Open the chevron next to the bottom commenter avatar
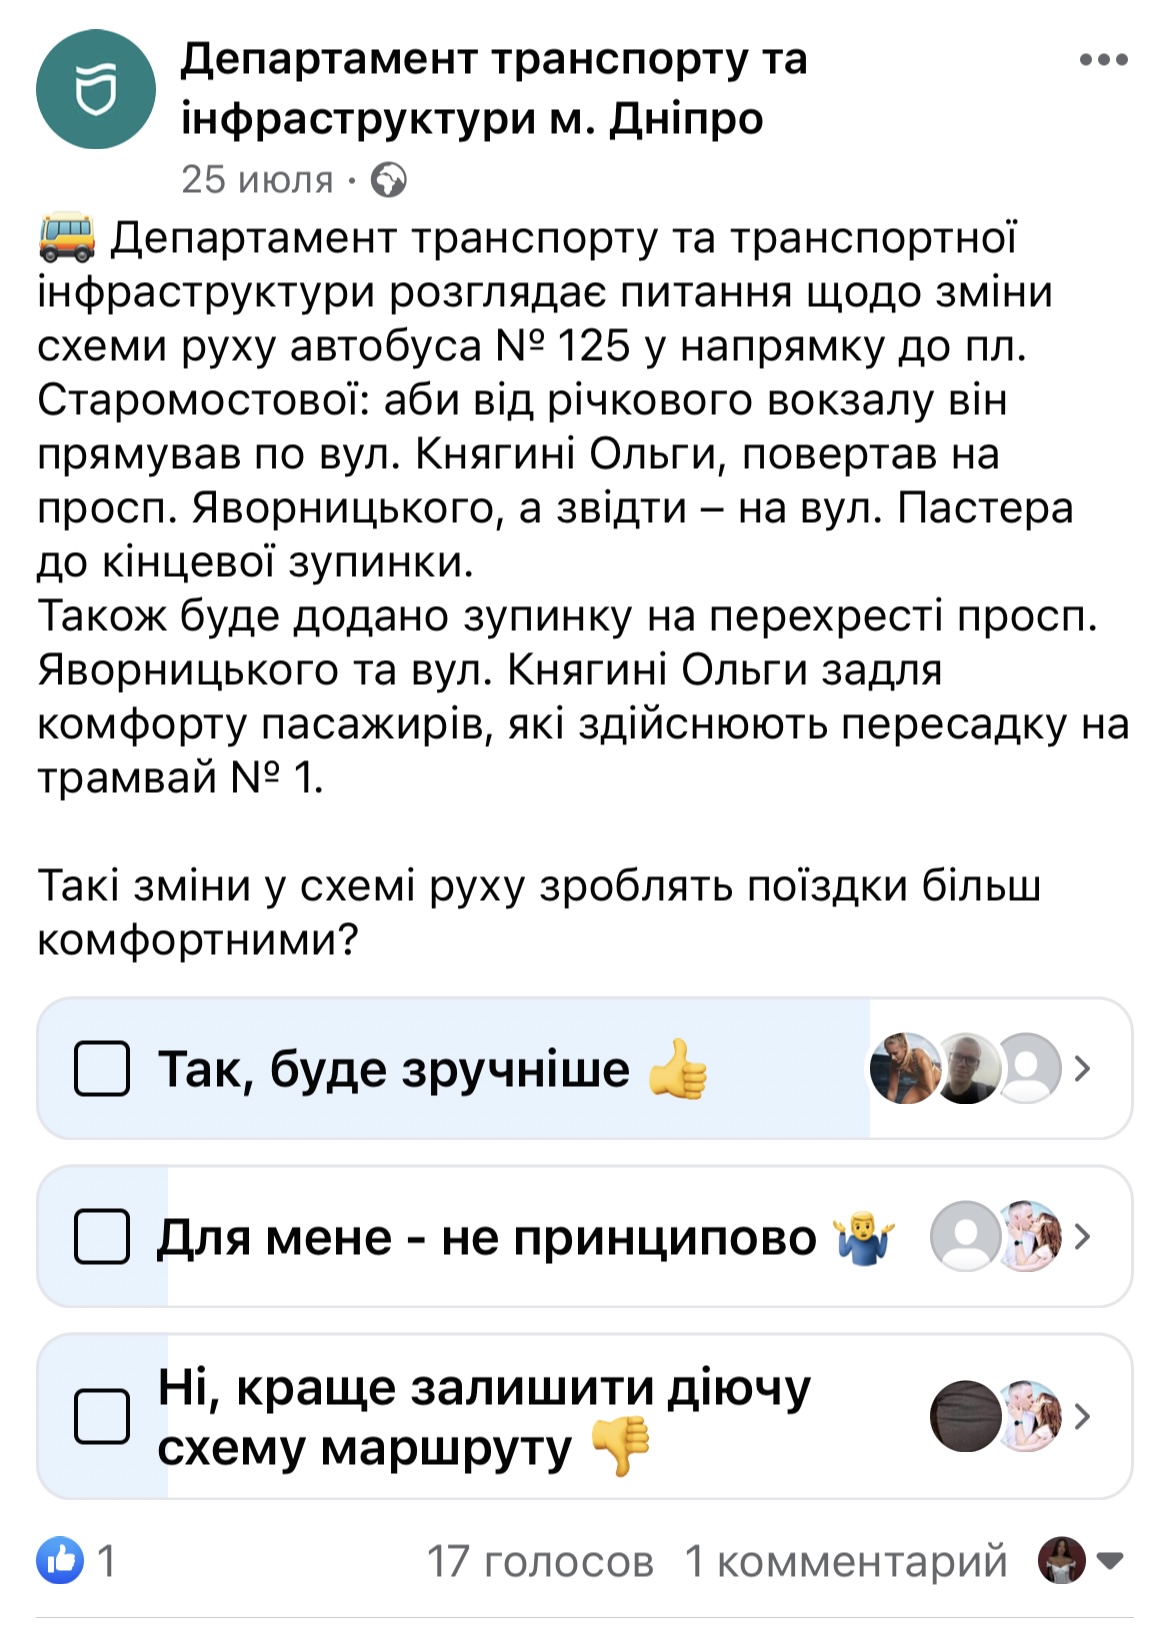Viewport: 1170px width, 1637px height. [x=1109, y=1560]
